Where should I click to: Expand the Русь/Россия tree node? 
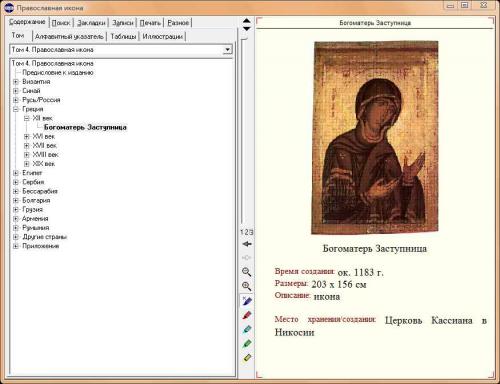point(16,100)
